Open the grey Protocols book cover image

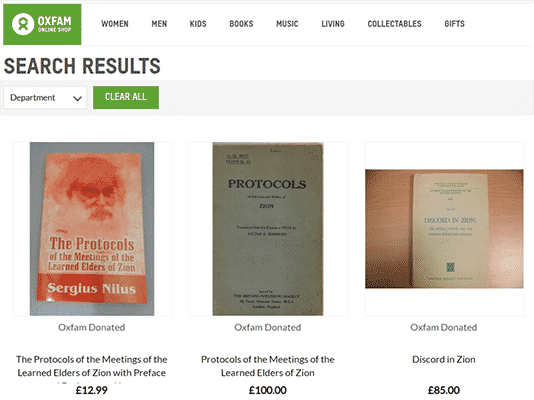[x=268, y=229]
